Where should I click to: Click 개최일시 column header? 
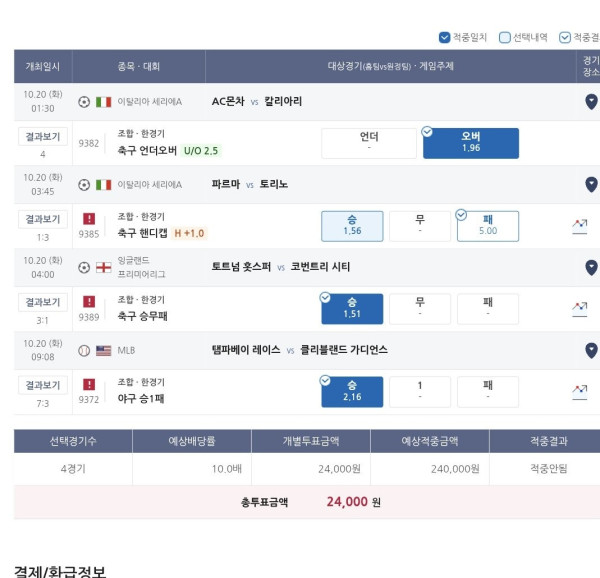click(43, 67)
